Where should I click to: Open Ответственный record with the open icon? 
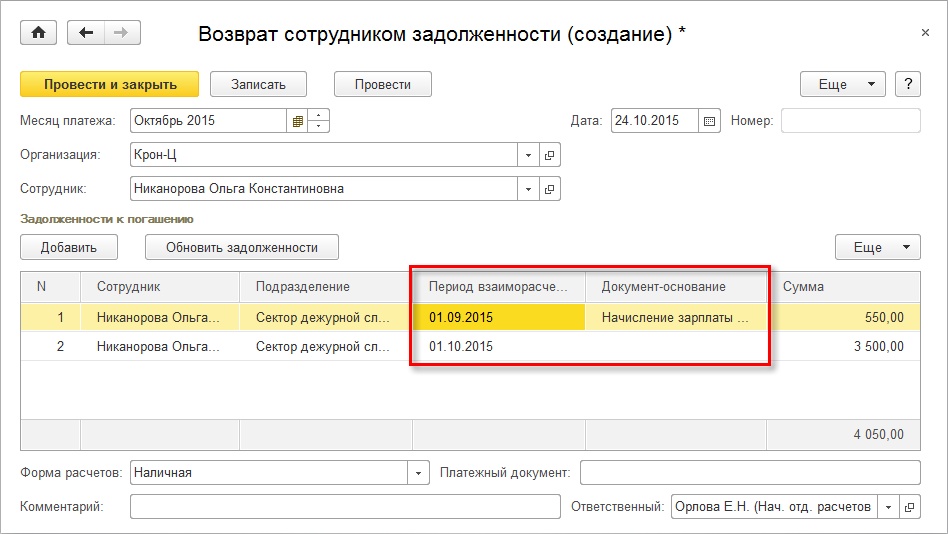[910, 507]
